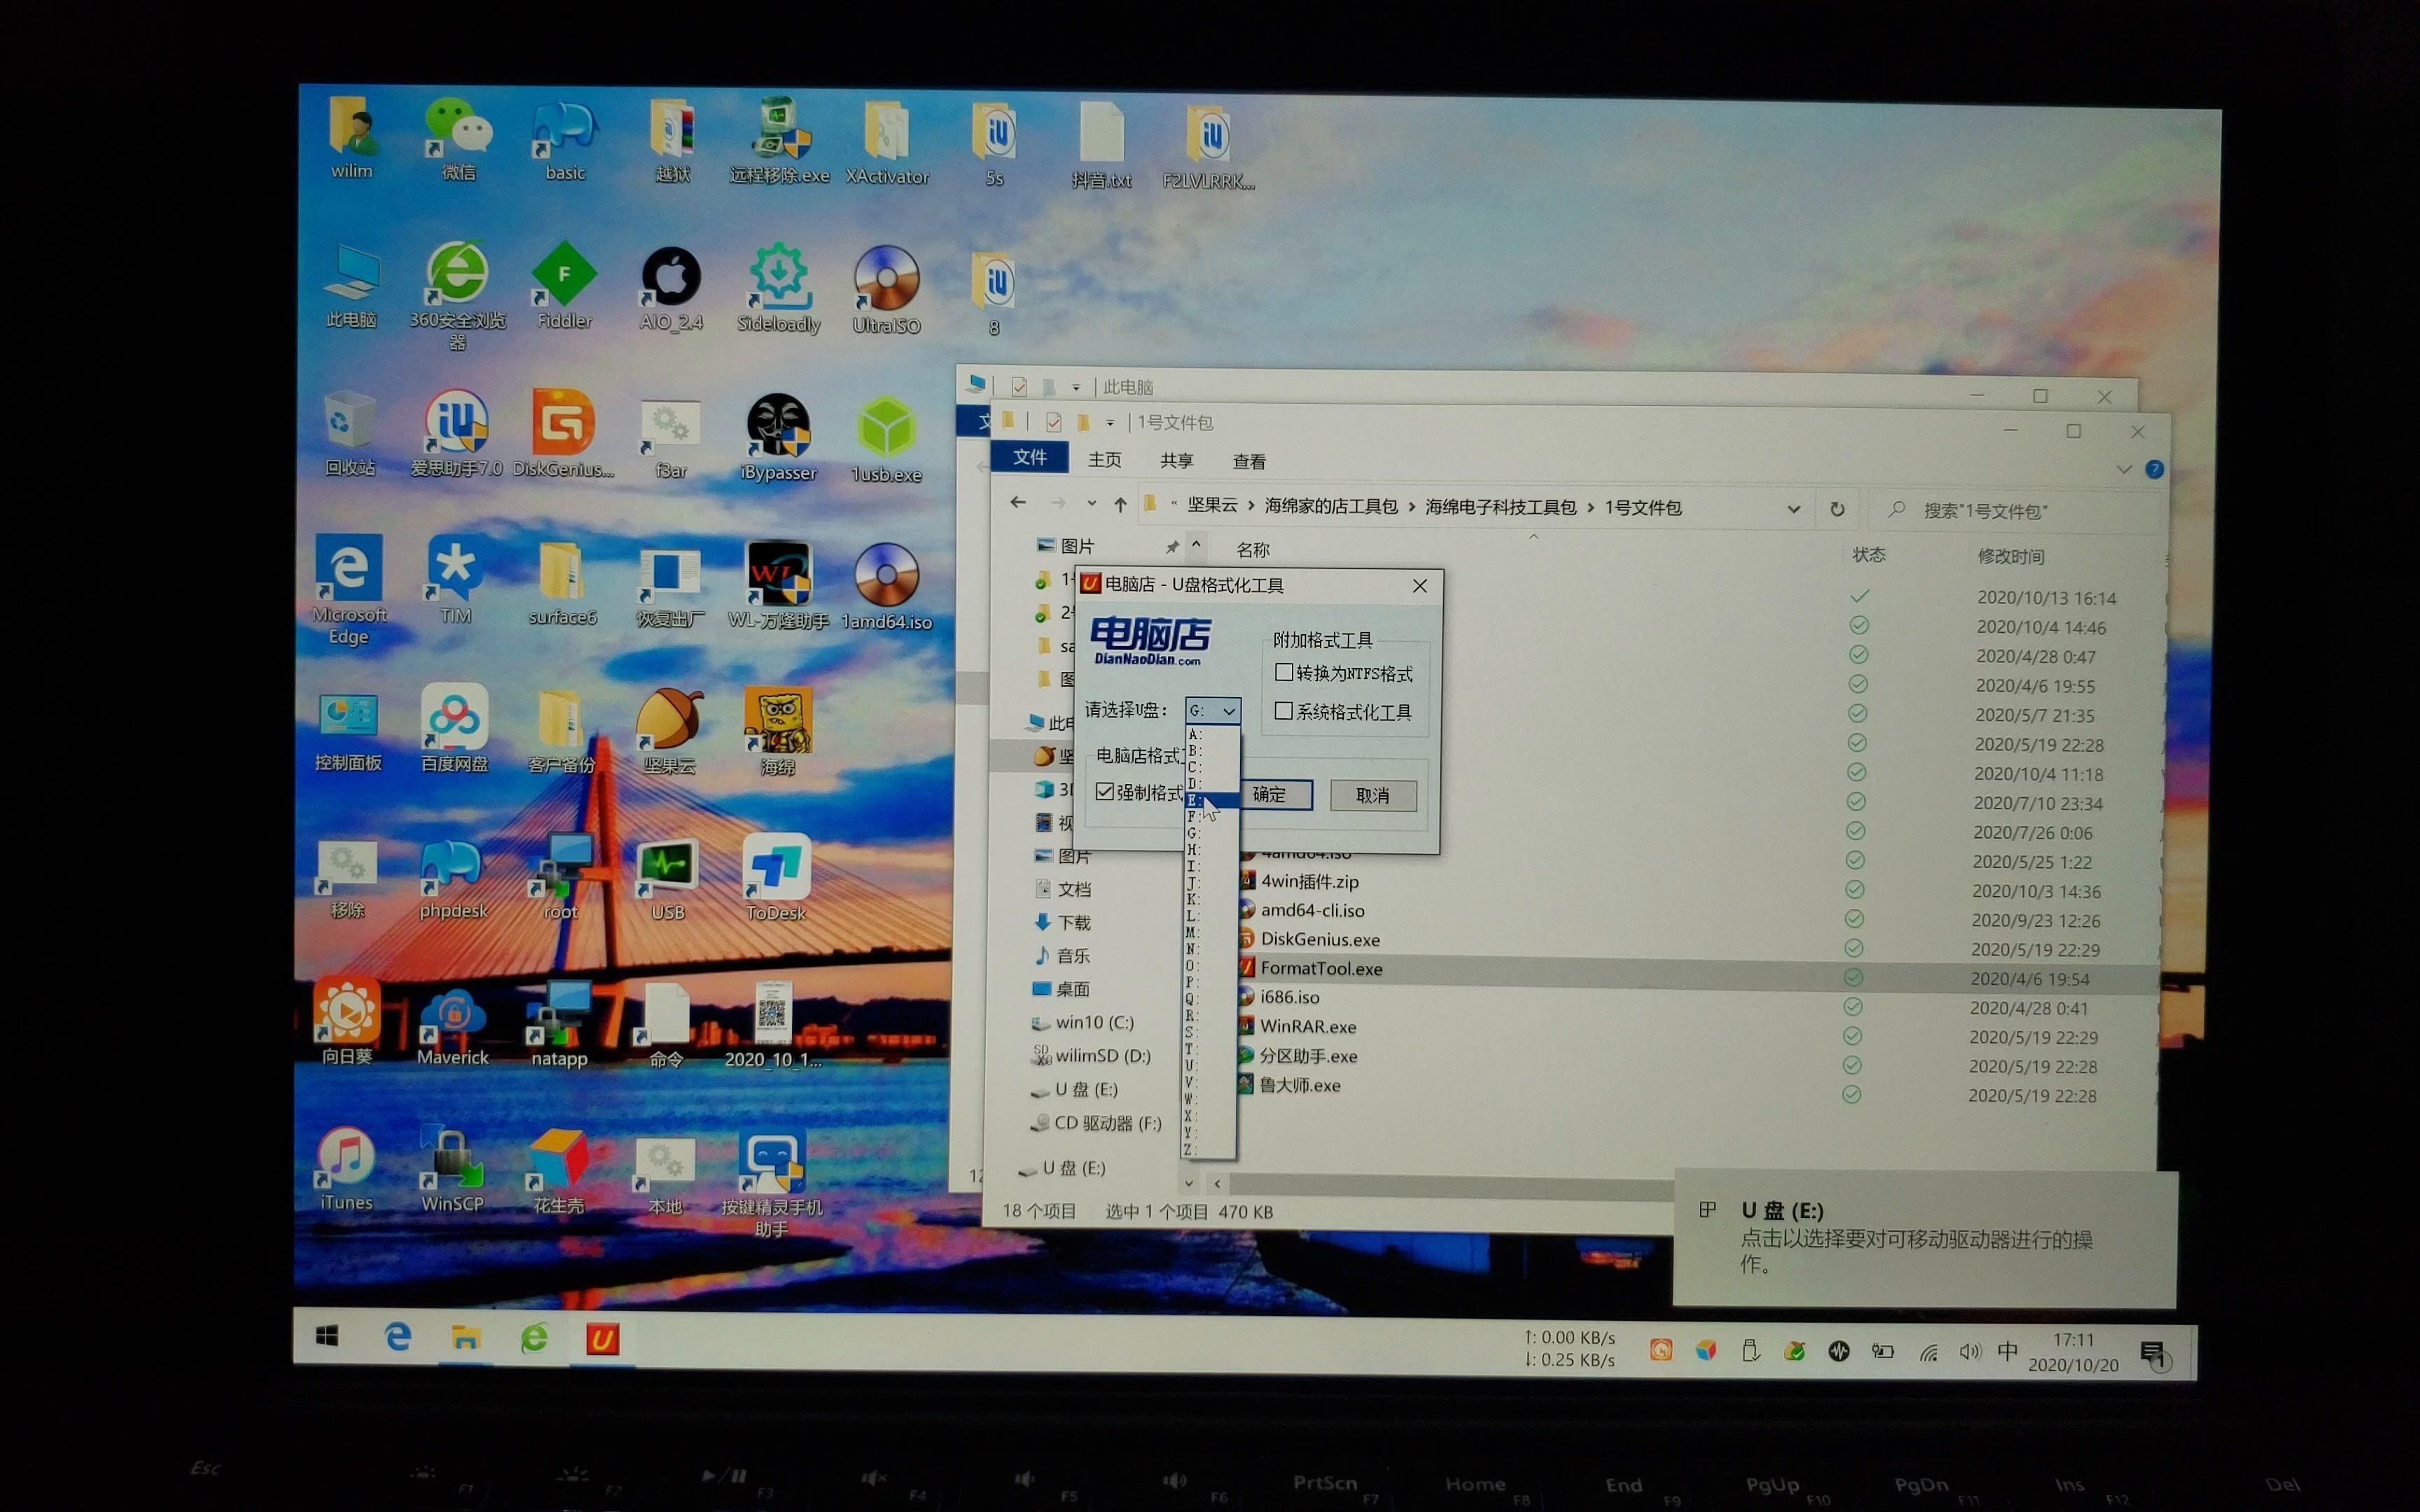Image resolution: width=2420 pixels, height=1512 pixels.
Task: Switch to the 主页 ribbon tab
Action: [1104, 459]
